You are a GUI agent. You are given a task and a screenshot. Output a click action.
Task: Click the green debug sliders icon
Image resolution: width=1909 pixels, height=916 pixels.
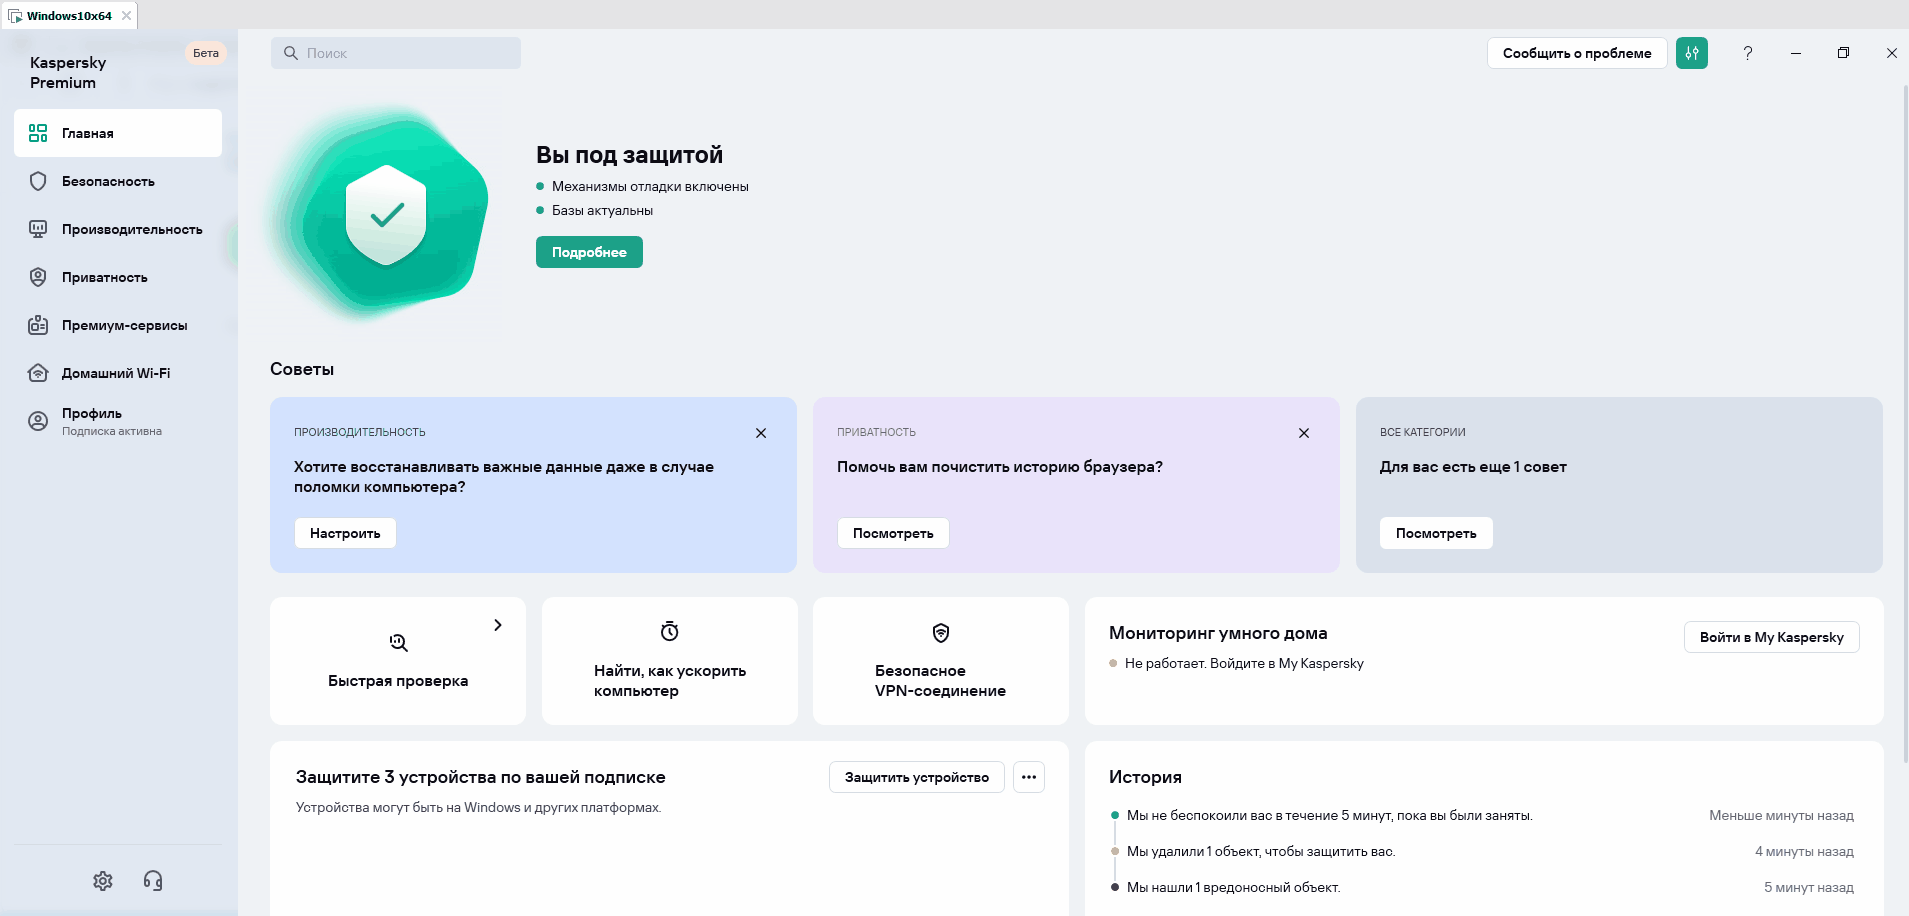1692,53
